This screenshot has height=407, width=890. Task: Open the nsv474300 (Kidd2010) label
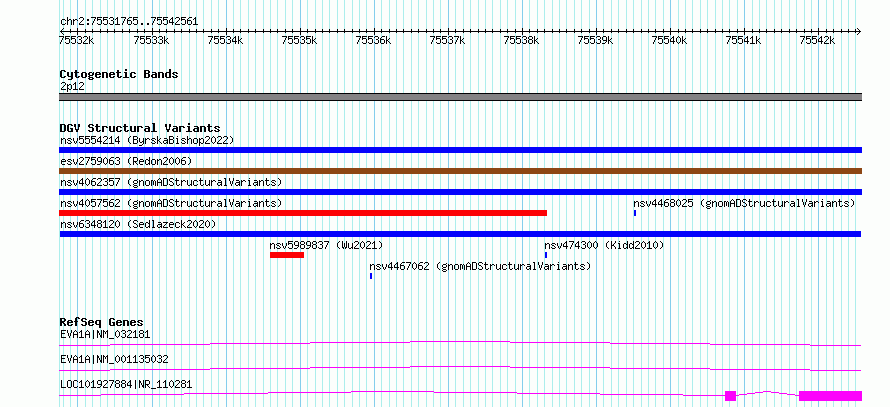pos(604,245)
